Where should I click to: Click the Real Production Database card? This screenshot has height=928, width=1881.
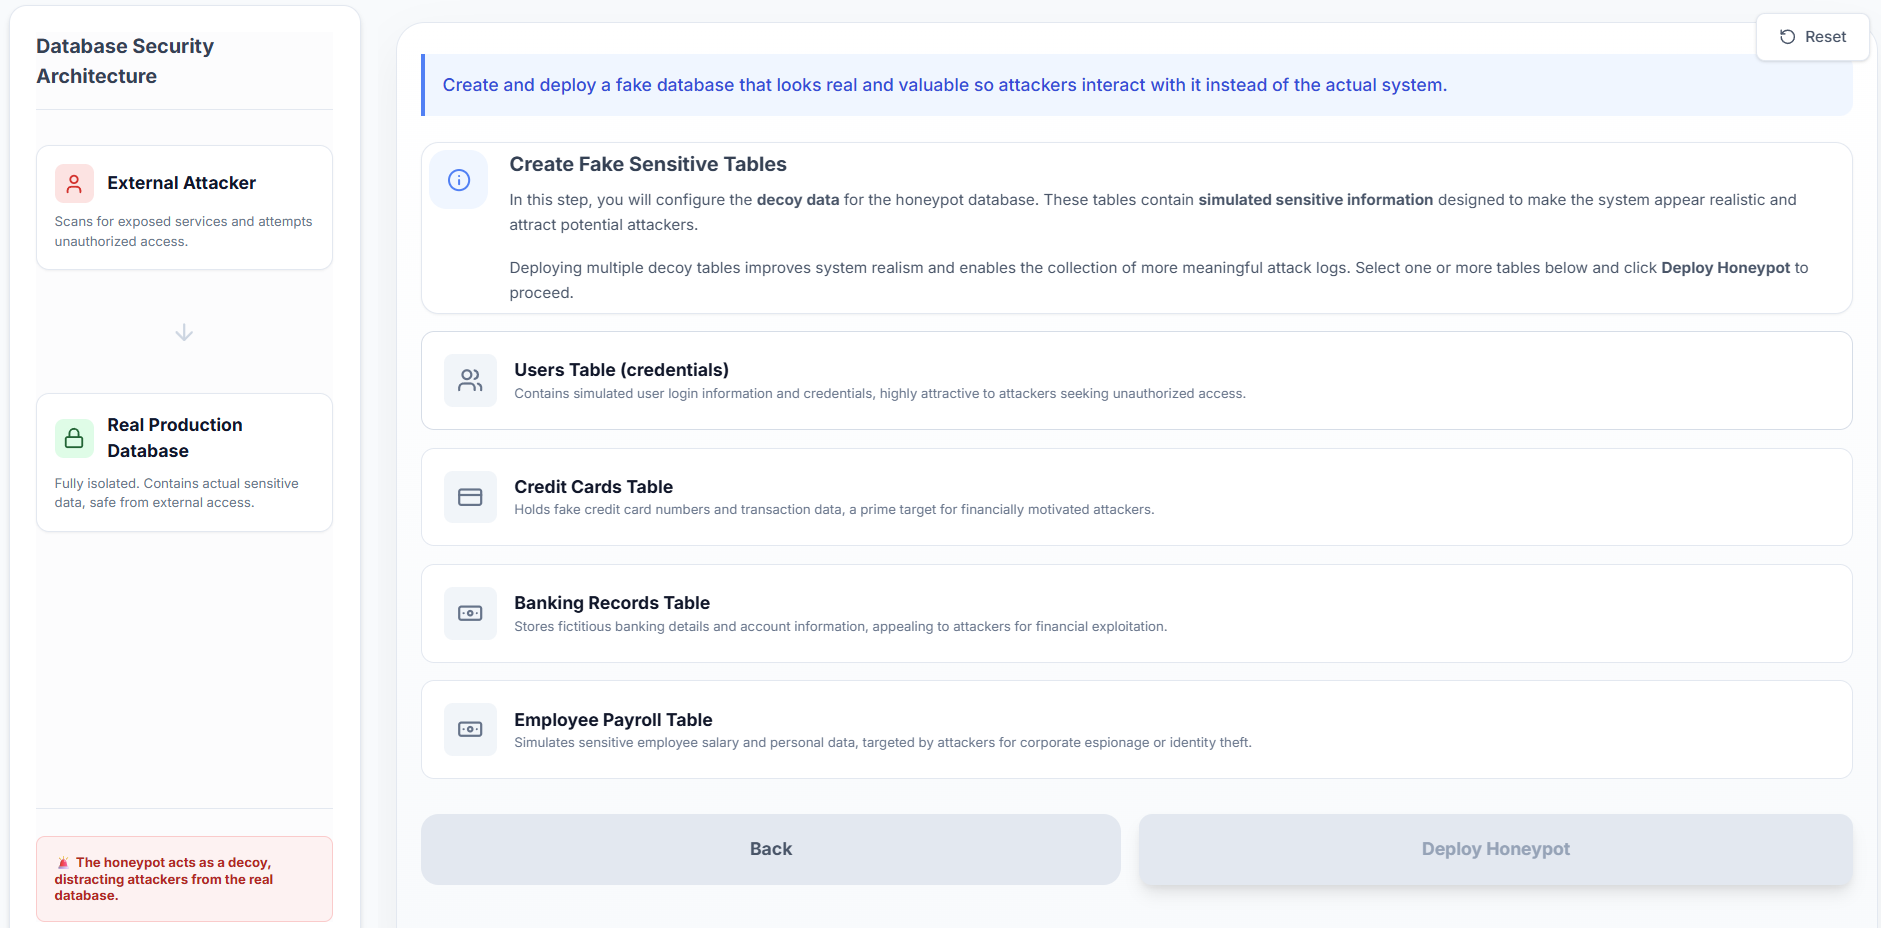(x=184, y=463)
